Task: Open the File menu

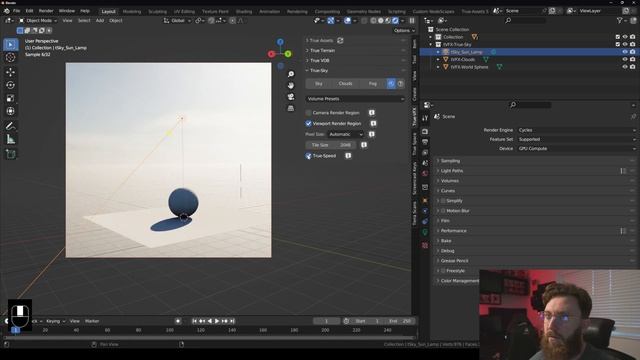Action: 16,11
